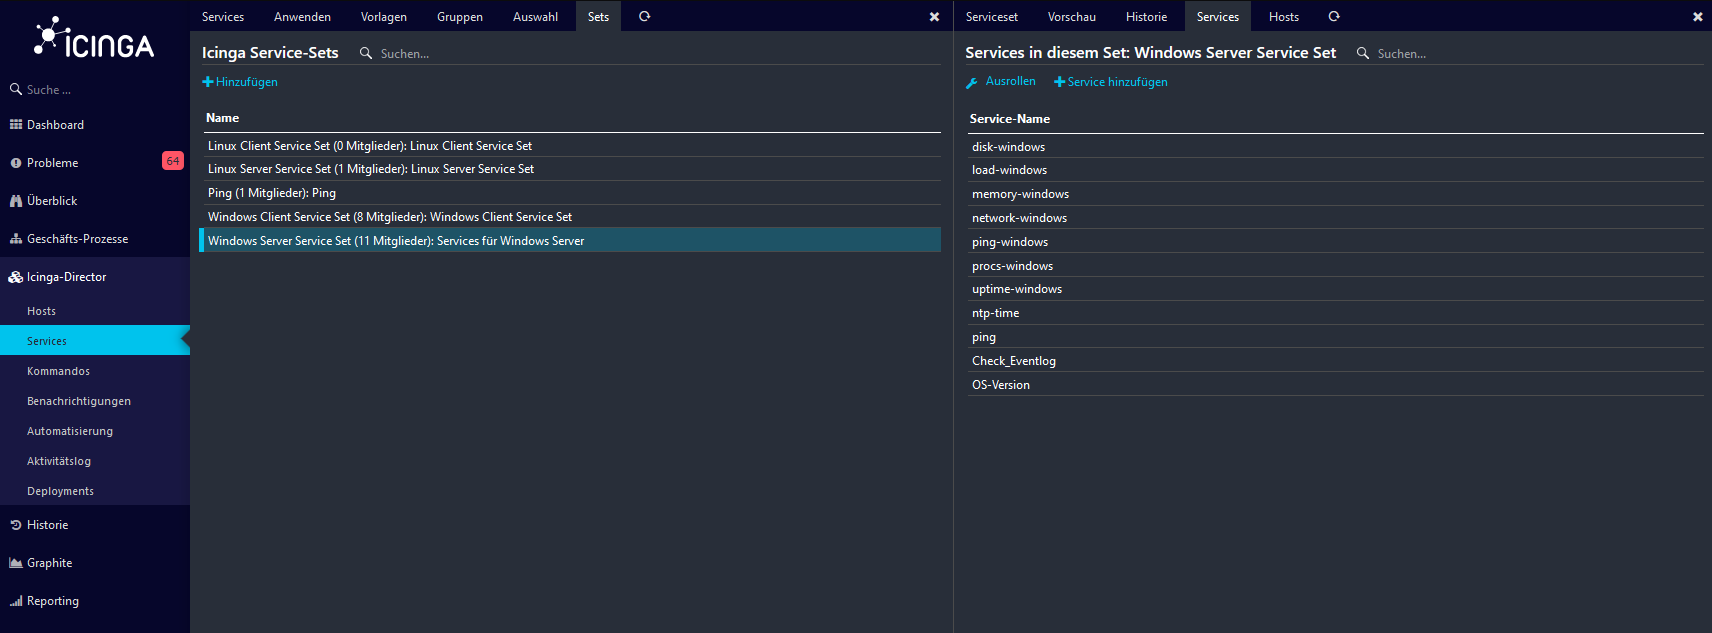Click plus icon beside Hinzufügen
Image resolution: width=1712 pixels, height=633 pixels.
[208, 82]
